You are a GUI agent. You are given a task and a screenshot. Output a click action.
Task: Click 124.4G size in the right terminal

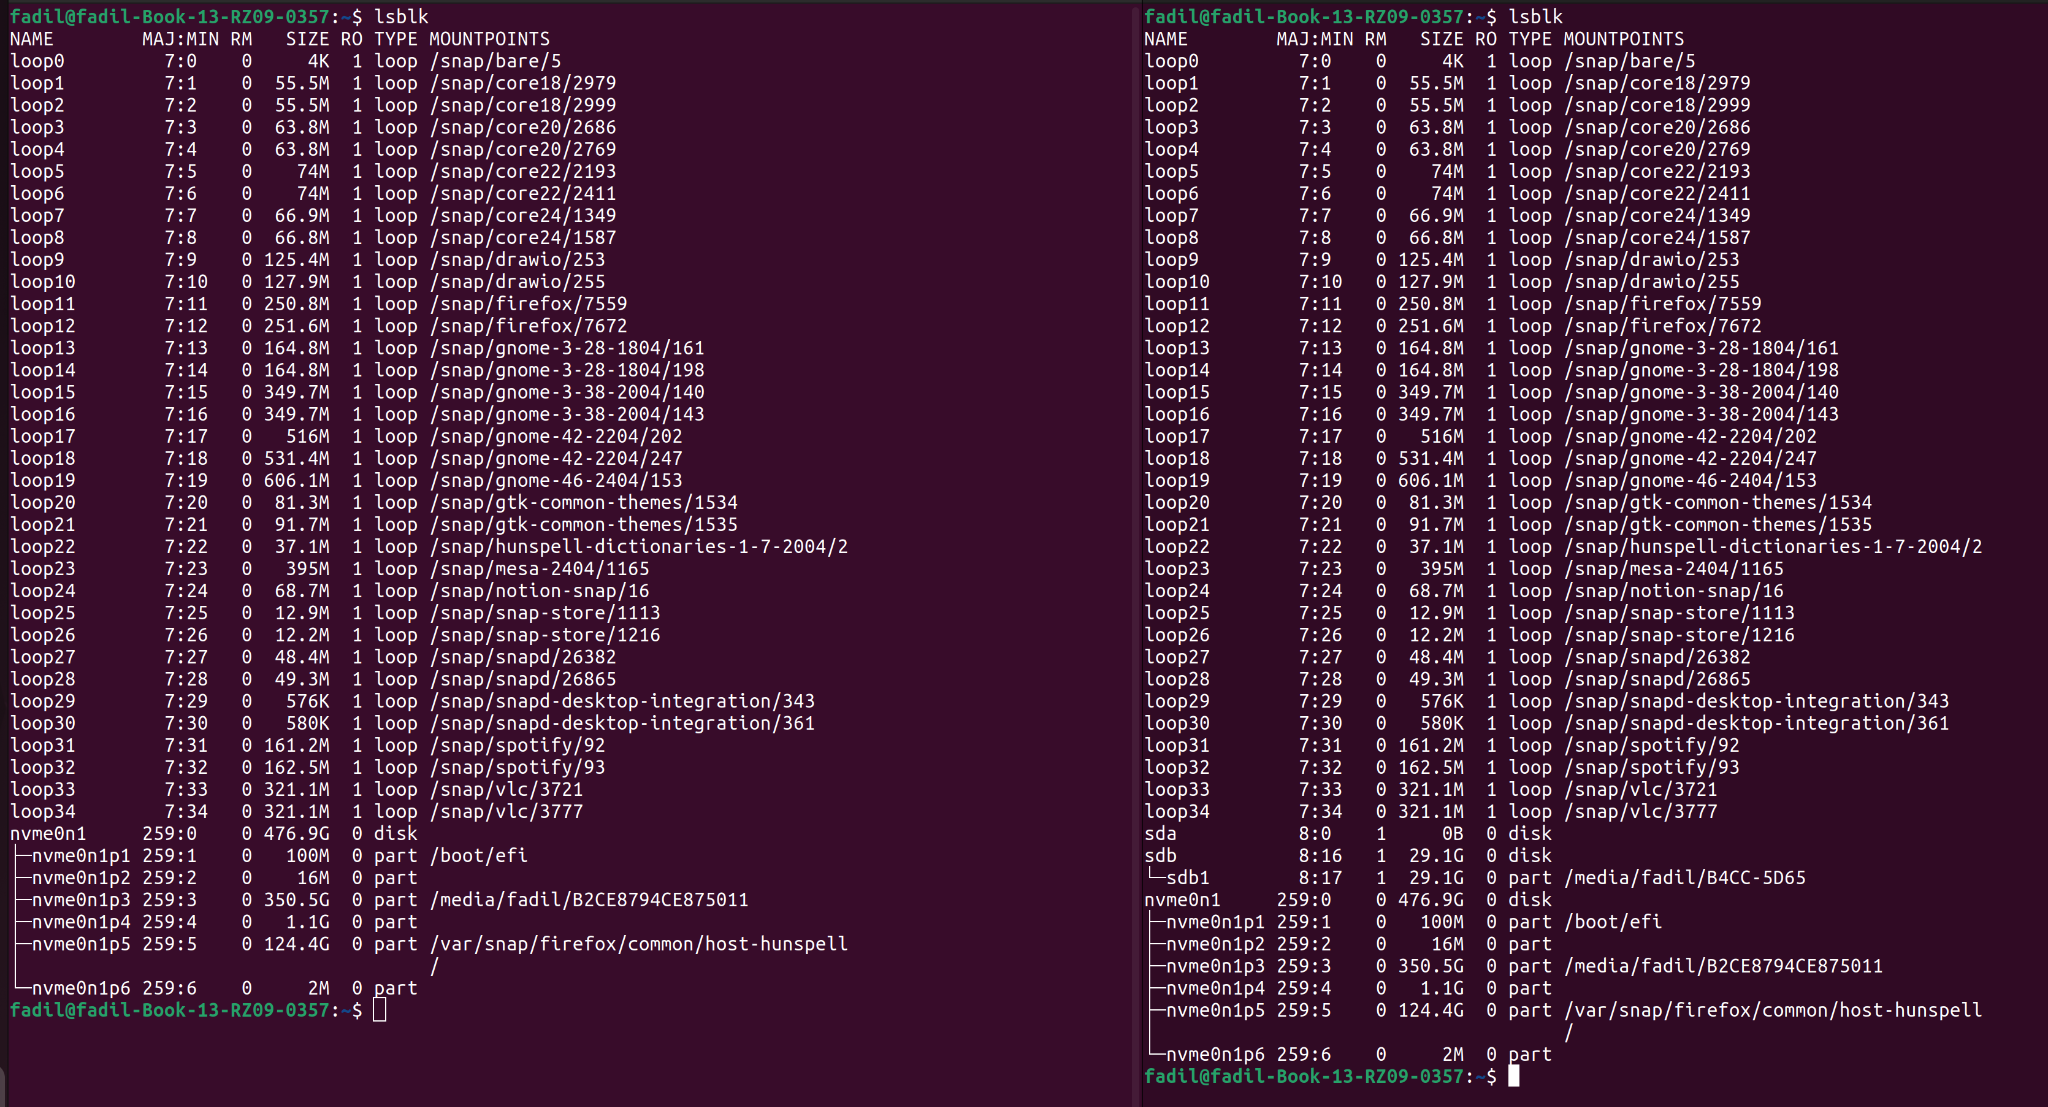(x=1431, y=1010)
